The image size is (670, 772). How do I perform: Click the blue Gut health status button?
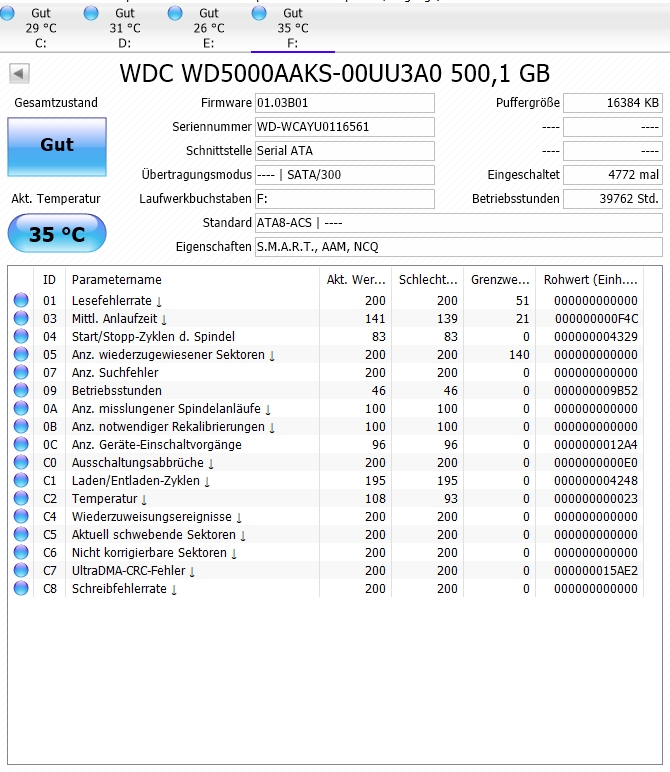tap(57, 147)
